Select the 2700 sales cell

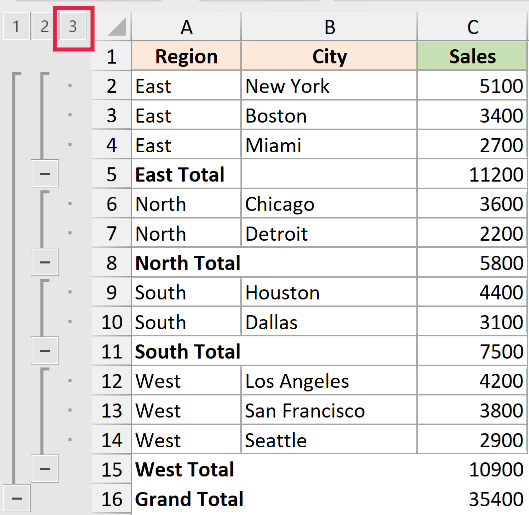coord(472,145)
